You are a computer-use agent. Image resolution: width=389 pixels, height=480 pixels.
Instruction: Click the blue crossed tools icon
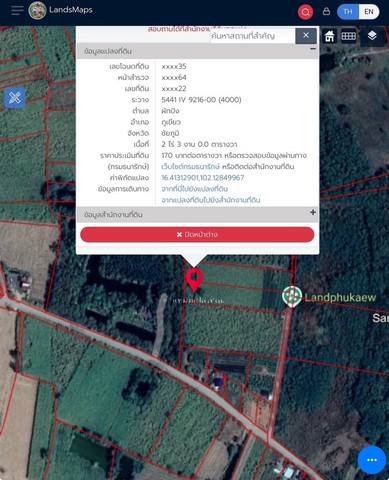15,98
